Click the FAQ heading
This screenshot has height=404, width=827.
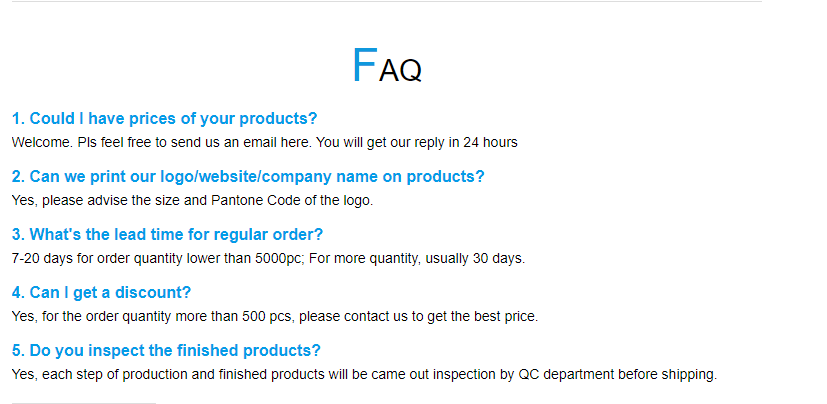387,67
